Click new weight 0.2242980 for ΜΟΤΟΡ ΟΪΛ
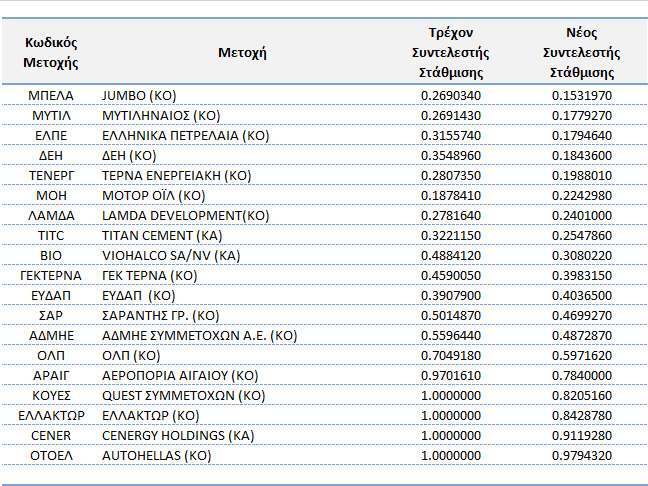The image size is (648, 486). click(x=582, y=195)
